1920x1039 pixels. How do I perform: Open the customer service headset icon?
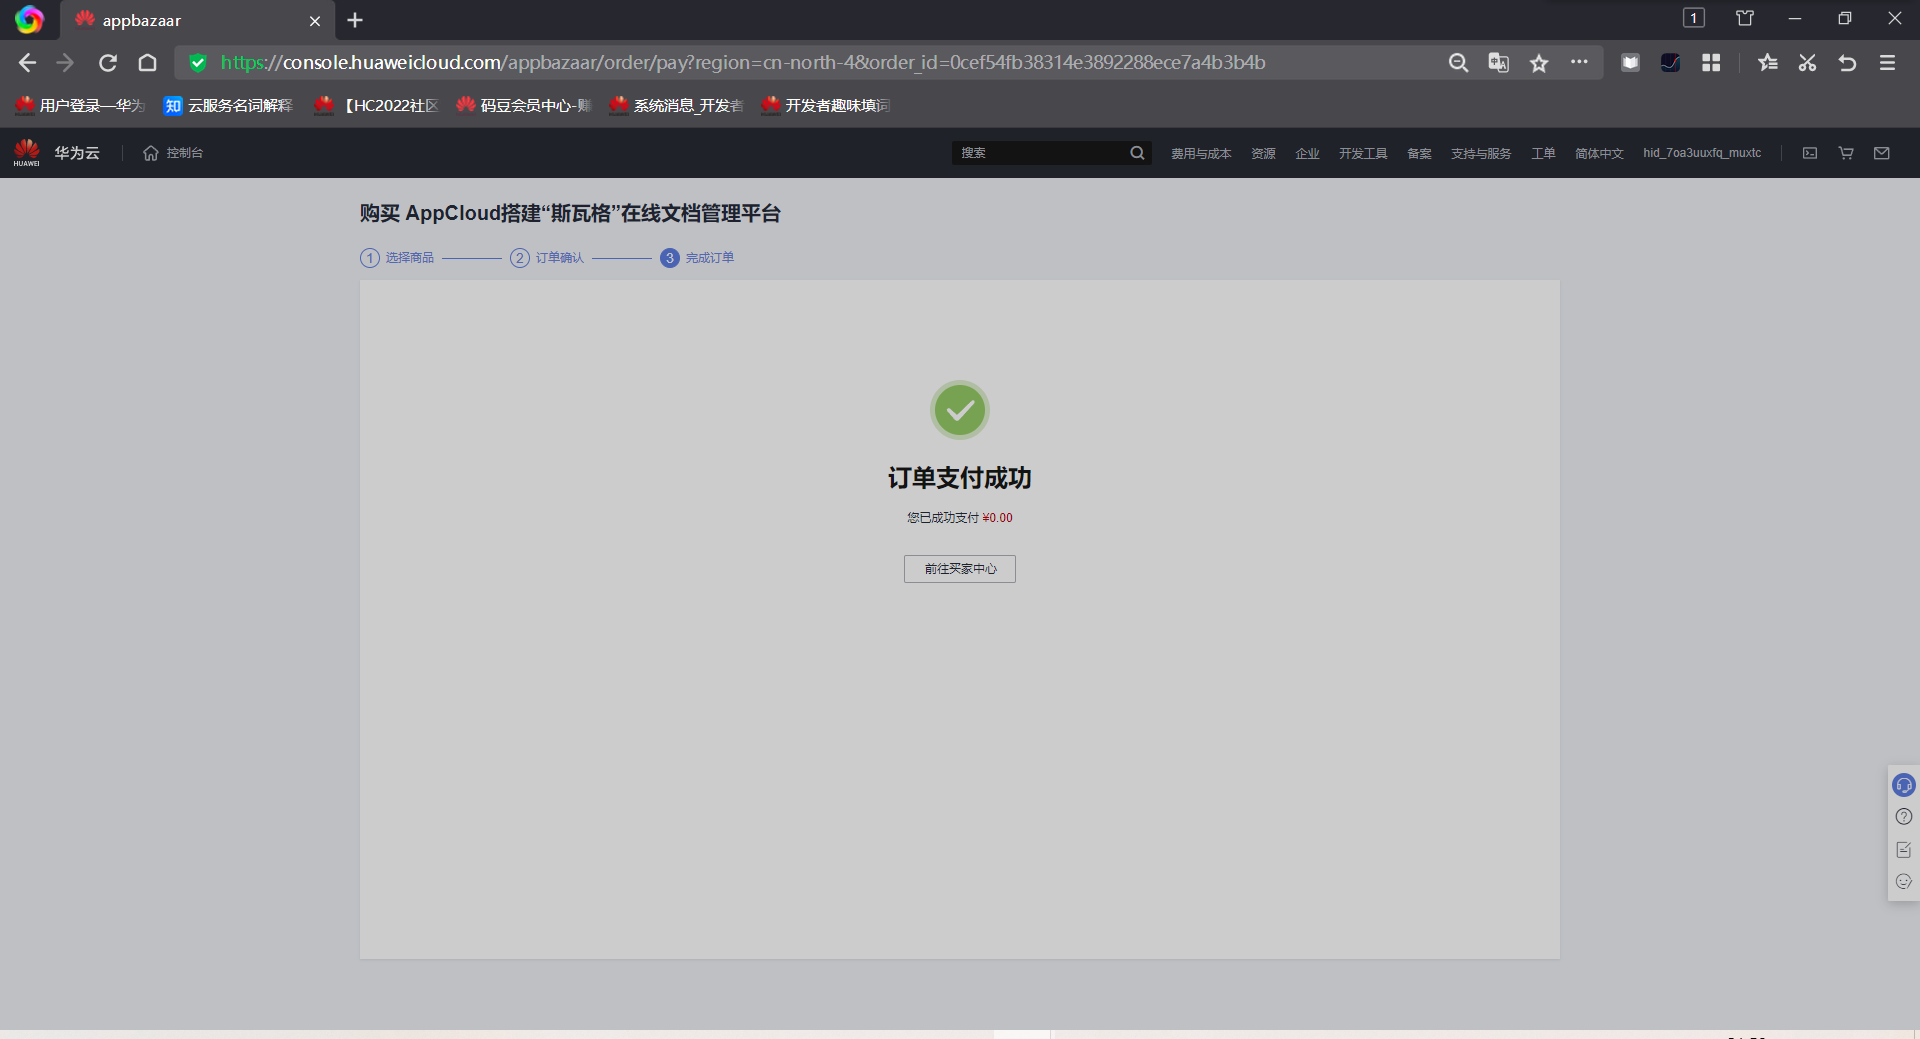1904,785
